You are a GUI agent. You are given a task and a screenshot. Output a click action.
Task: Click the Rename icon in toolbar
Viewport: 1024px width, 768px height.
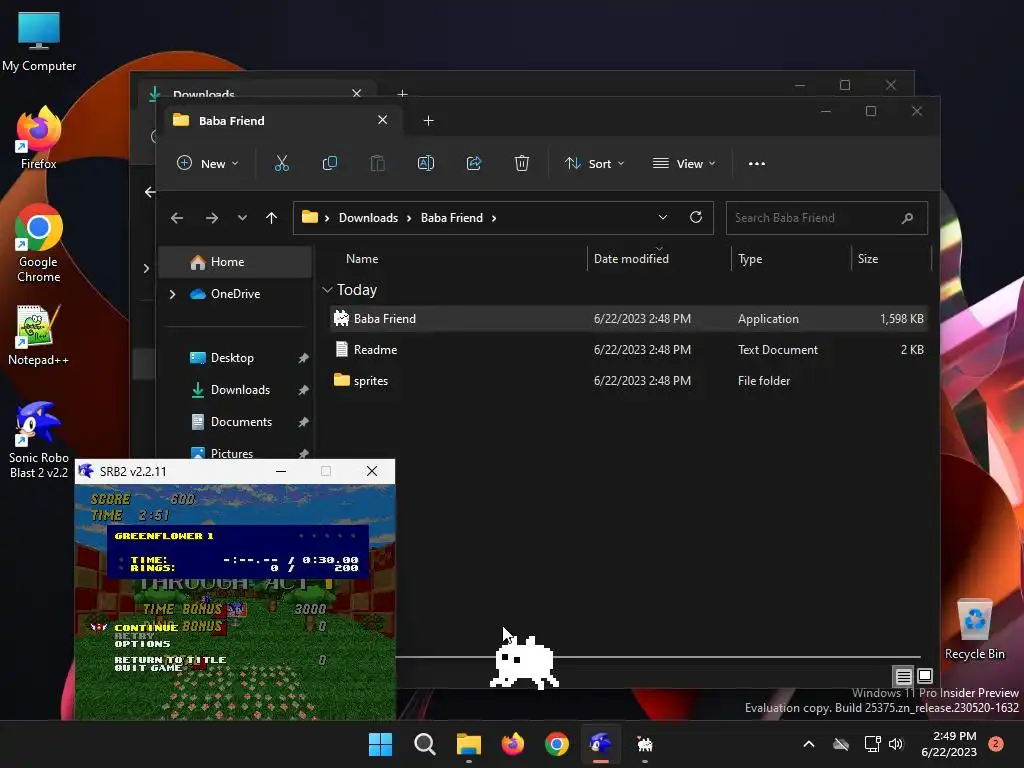pos(426,163)
